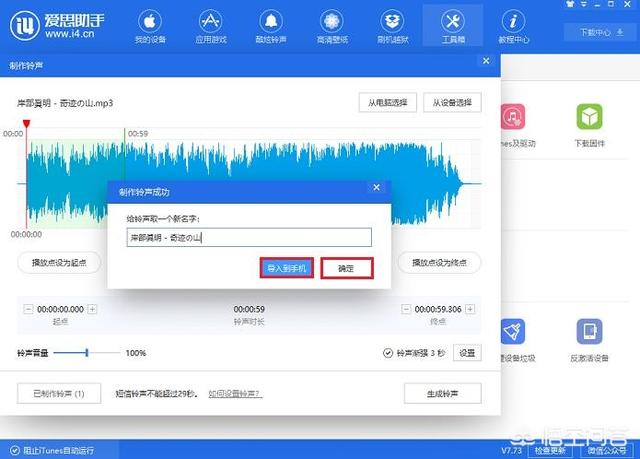Increase end point with plus stepper
This screenshot has width=640, height=459.
pyautogui.click(x=470, y=309)
